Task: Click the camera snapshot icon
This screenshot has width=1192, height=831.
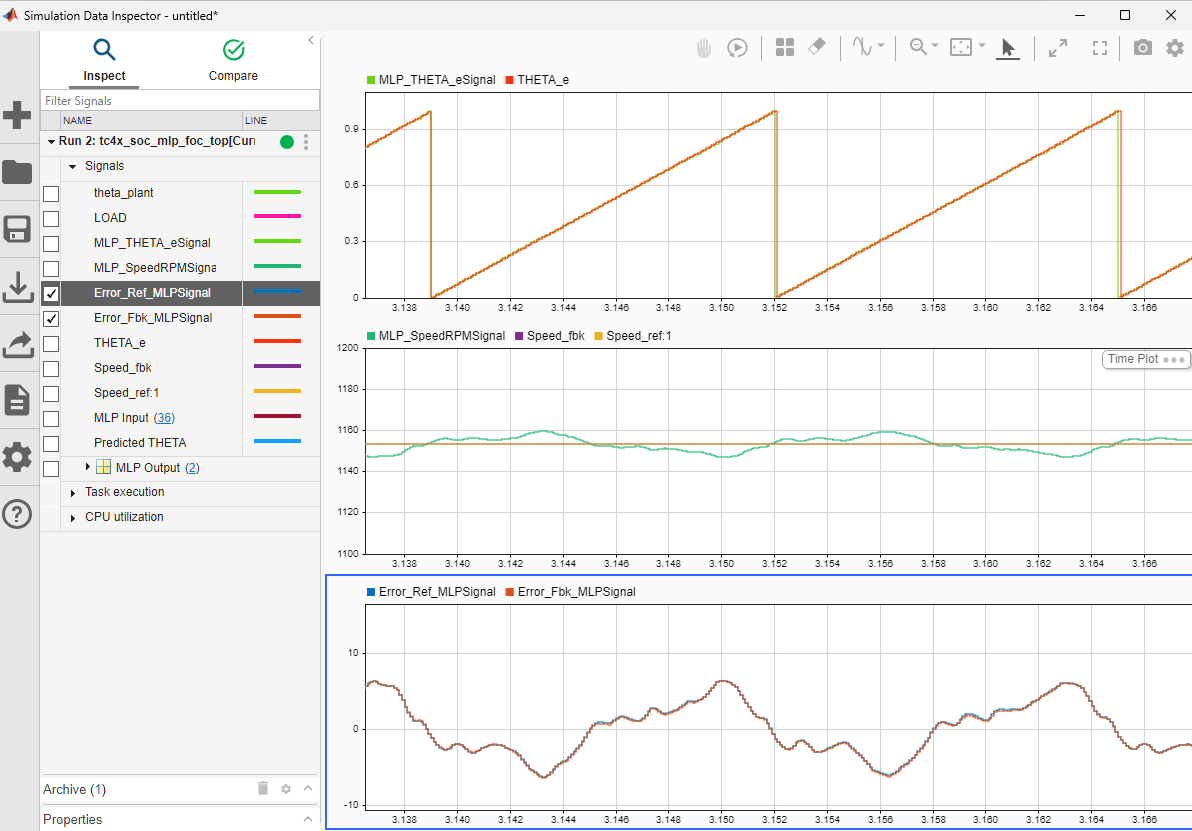Action: point(1141,47)
